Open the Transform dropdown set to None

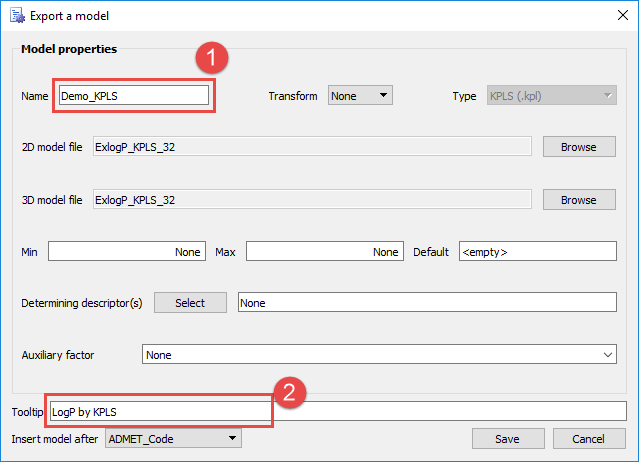360,95
